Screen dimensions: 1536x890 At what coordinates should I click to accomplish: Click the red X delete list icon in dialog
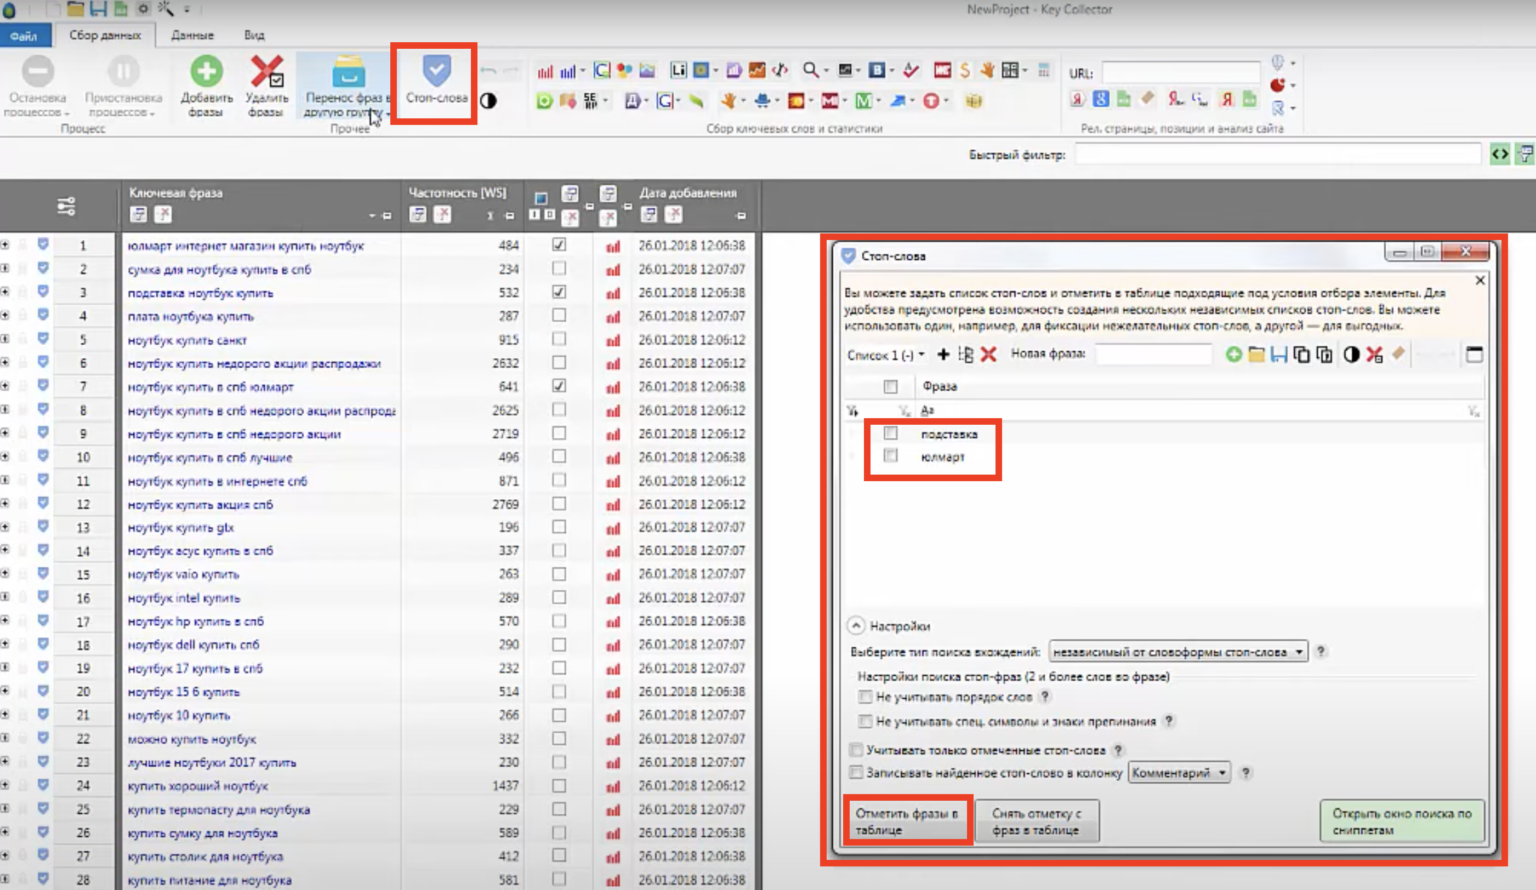click(x=989, y=354)
